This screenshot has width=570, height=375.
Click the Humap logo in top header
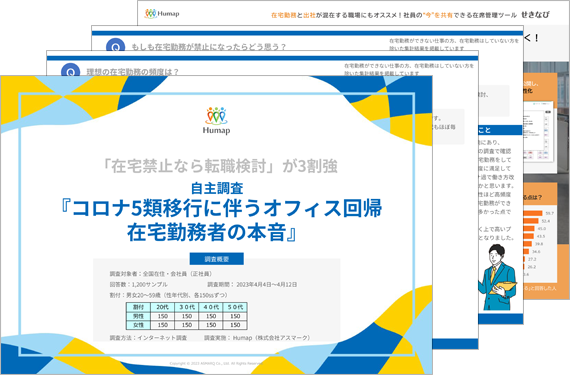click(x=162, y=14)
